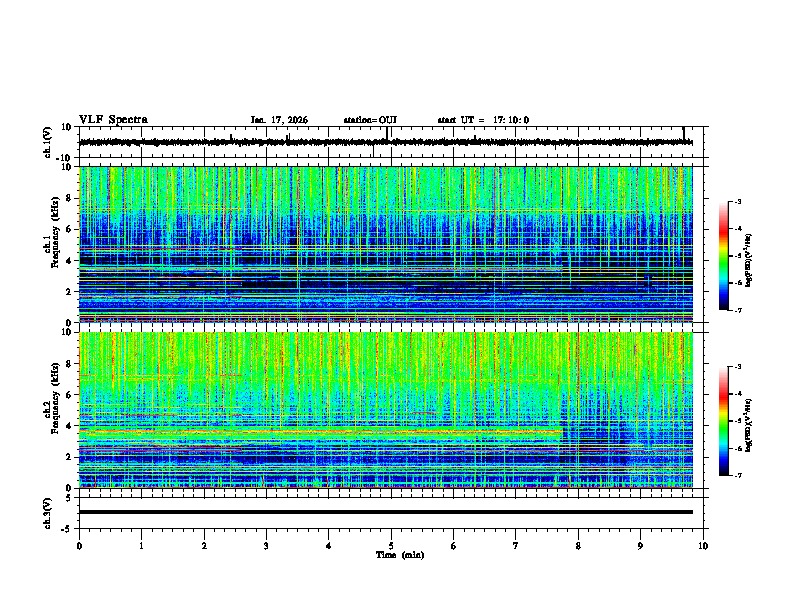This screenshot has width=792, height=612.
Task: Click the time axis tick label "10"
Action: pos(703,546)
